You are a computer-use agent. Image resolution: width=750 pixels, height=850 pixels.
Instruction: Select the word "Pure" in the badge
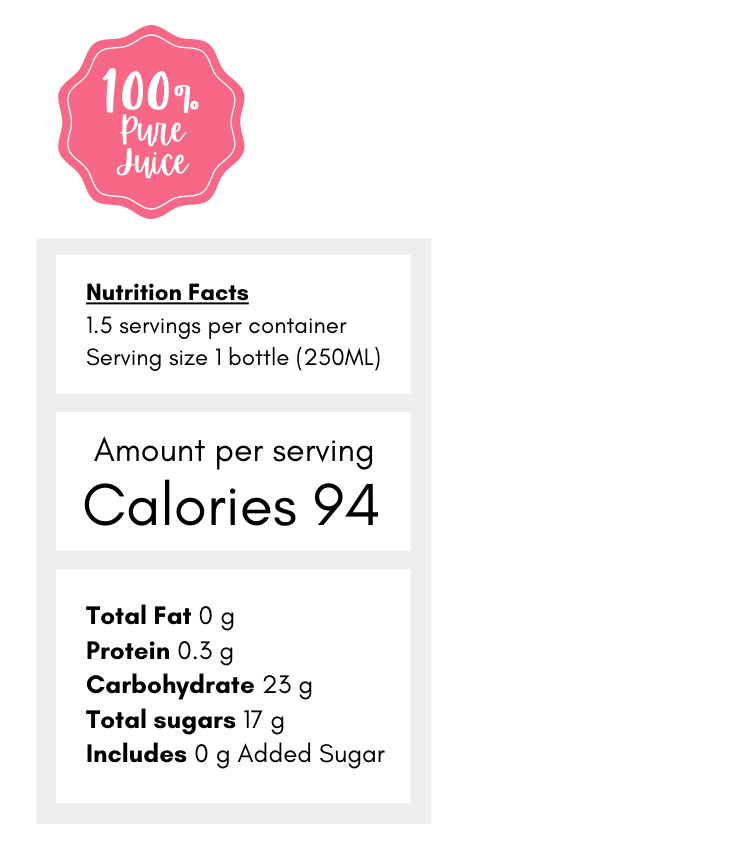coord(153,131)
